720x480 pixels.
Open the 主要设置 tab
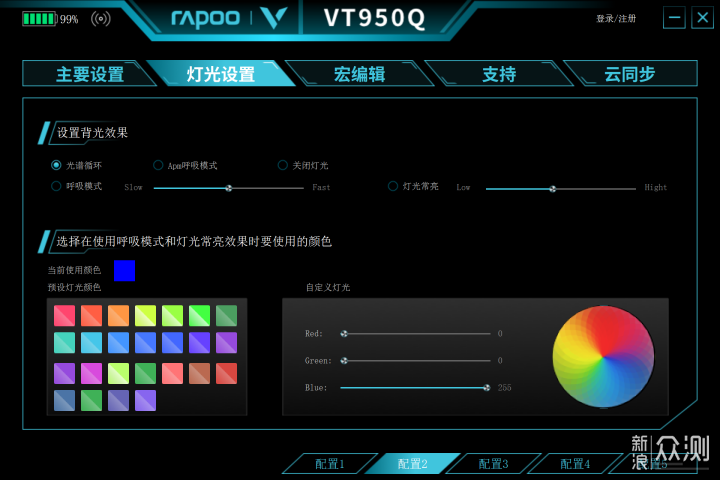[x=90, y=74]
